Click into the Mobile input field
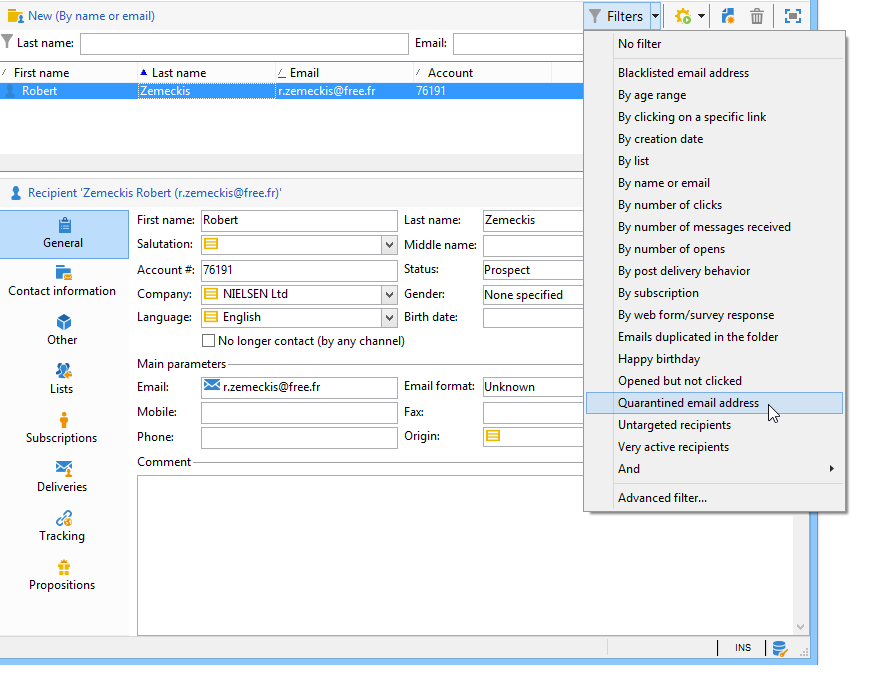 pos(299,413)
